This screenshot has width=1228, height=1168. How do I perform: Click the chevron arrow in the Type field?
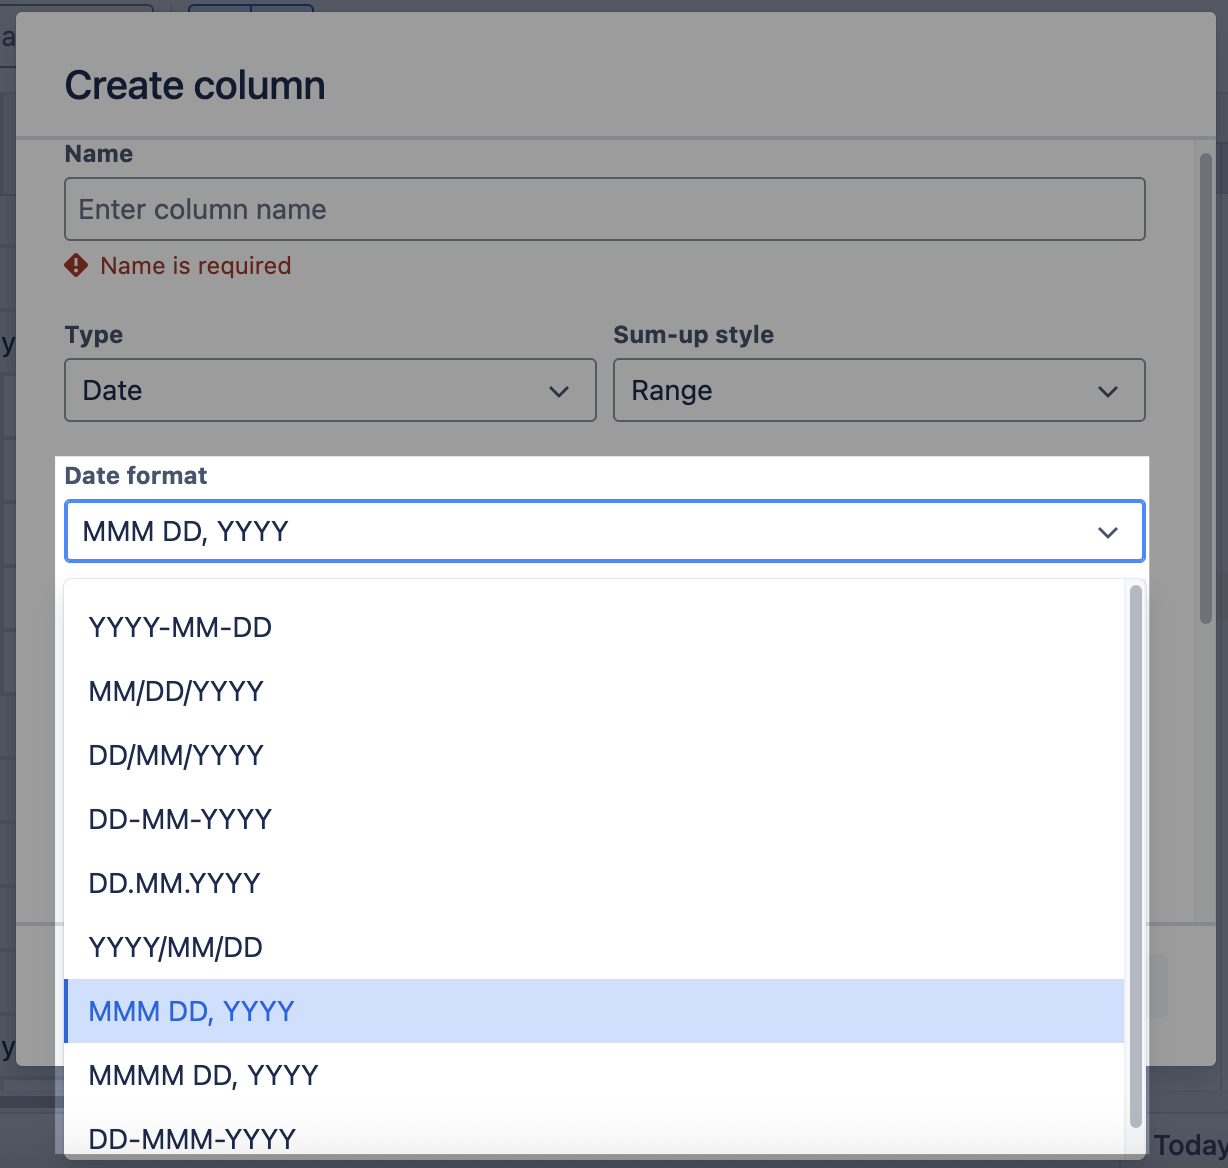(x=559, y=391)
